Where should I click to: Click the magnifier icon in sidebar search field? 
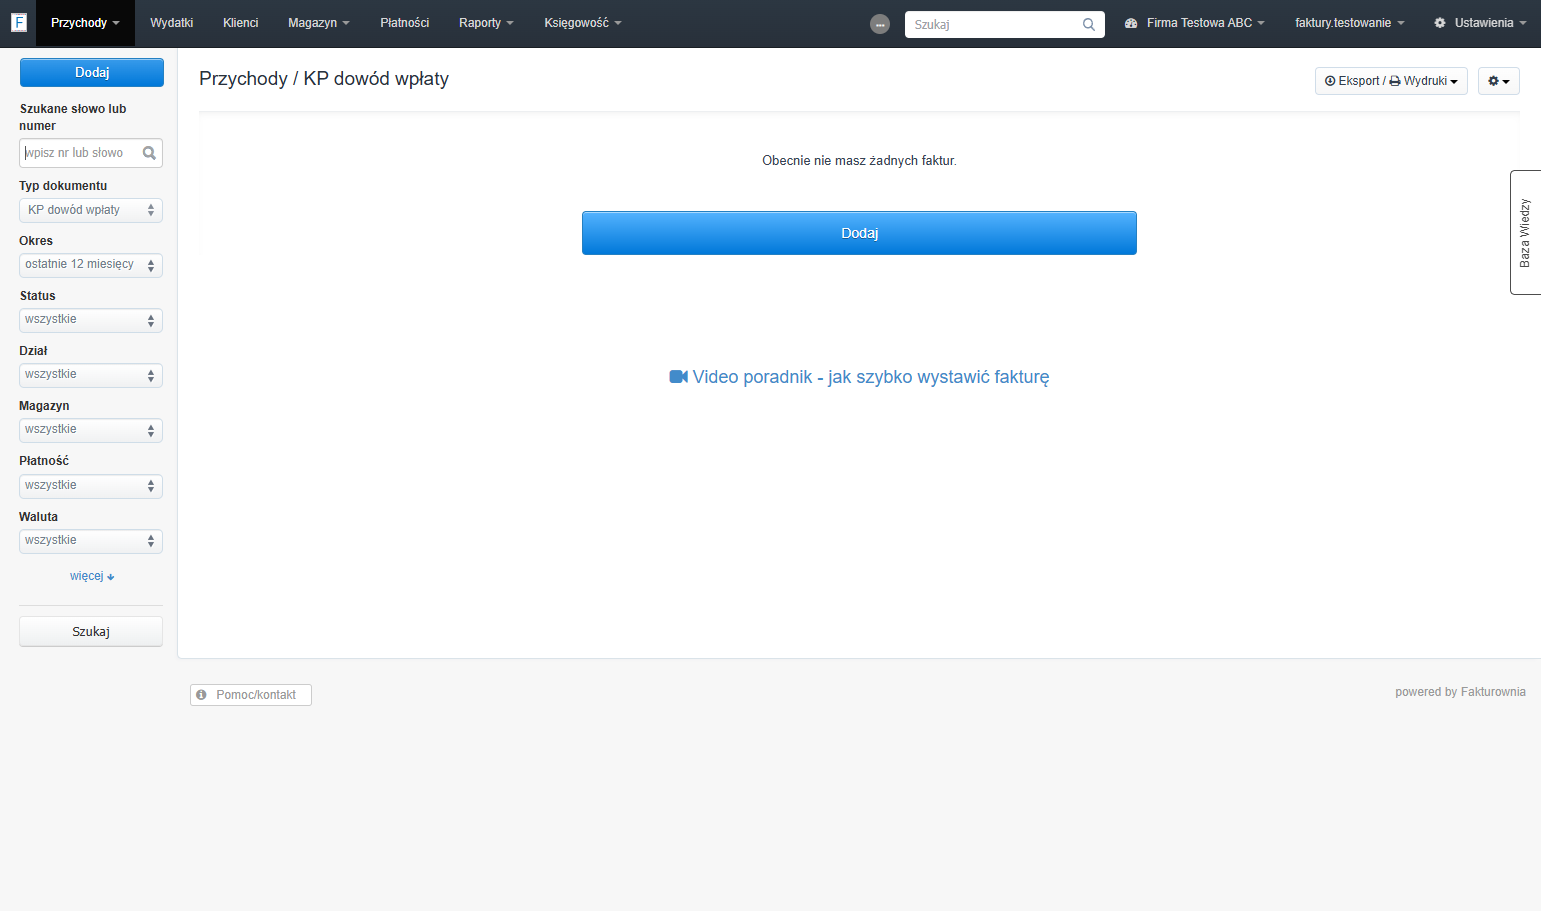(149, 153)
